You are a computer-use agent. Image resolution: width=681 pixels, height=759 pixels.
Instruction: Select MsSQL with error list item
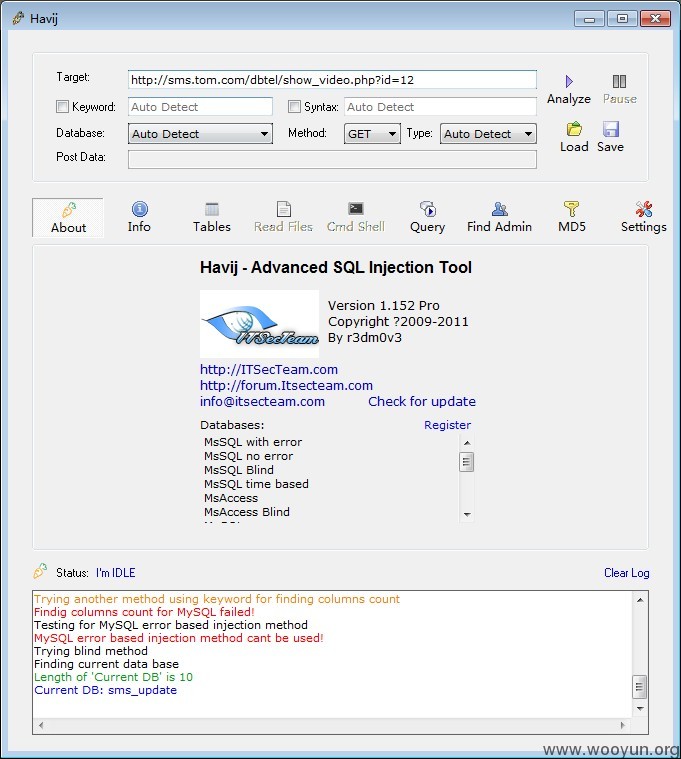coord(253,442)
